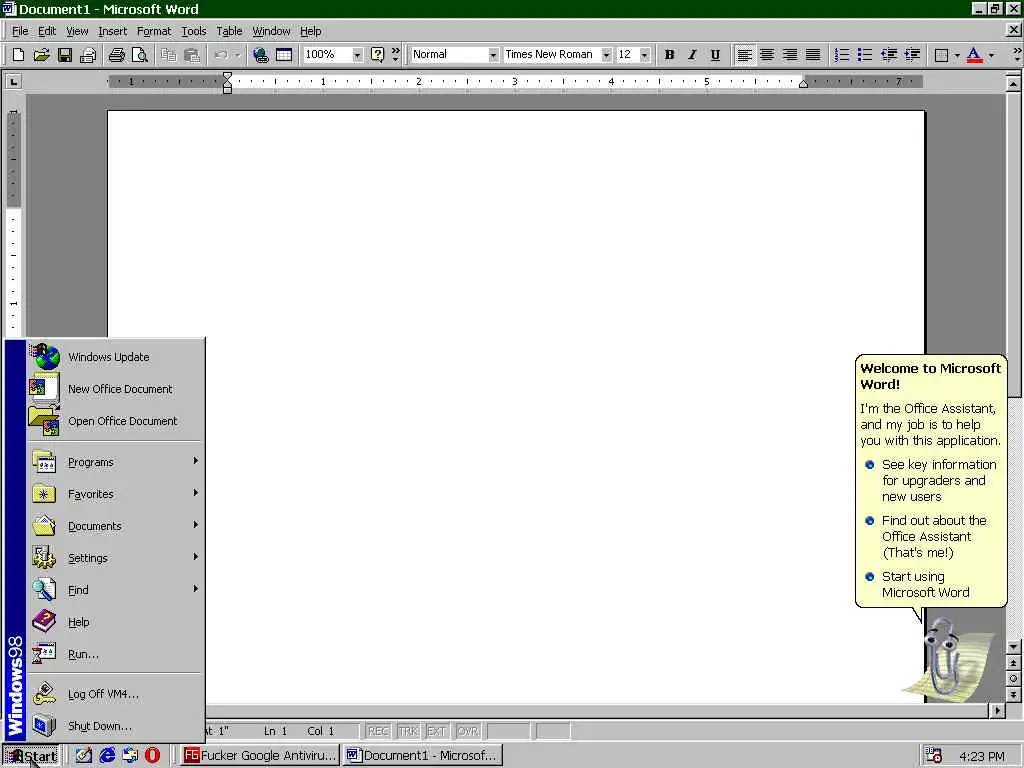Click the Font Color red A swatch
This screenshot has width=1024, height=768.
974,55
